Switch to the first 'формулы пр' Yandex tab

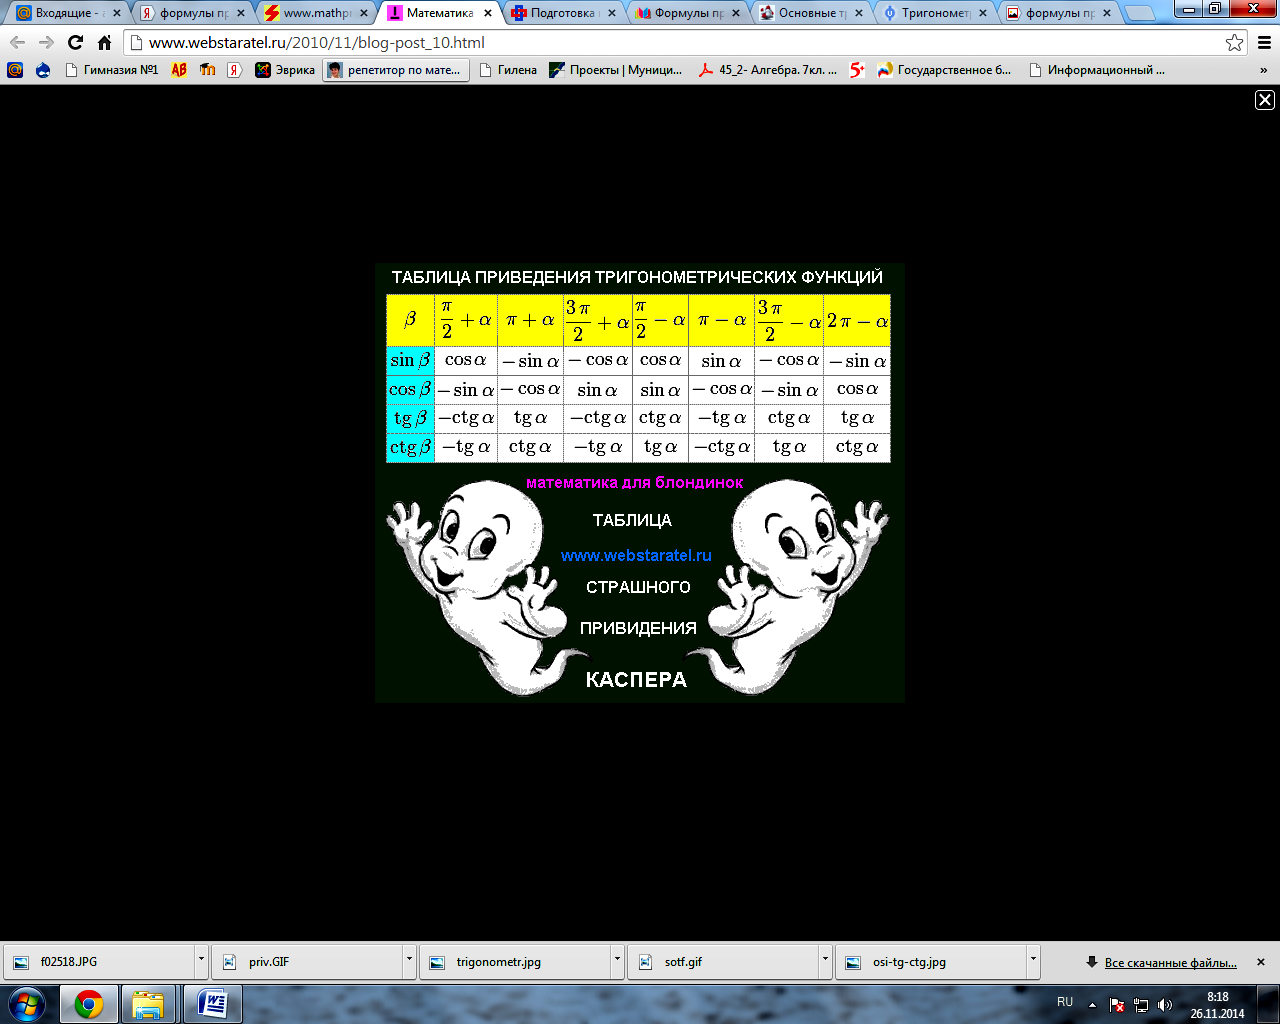coord(190,13)
